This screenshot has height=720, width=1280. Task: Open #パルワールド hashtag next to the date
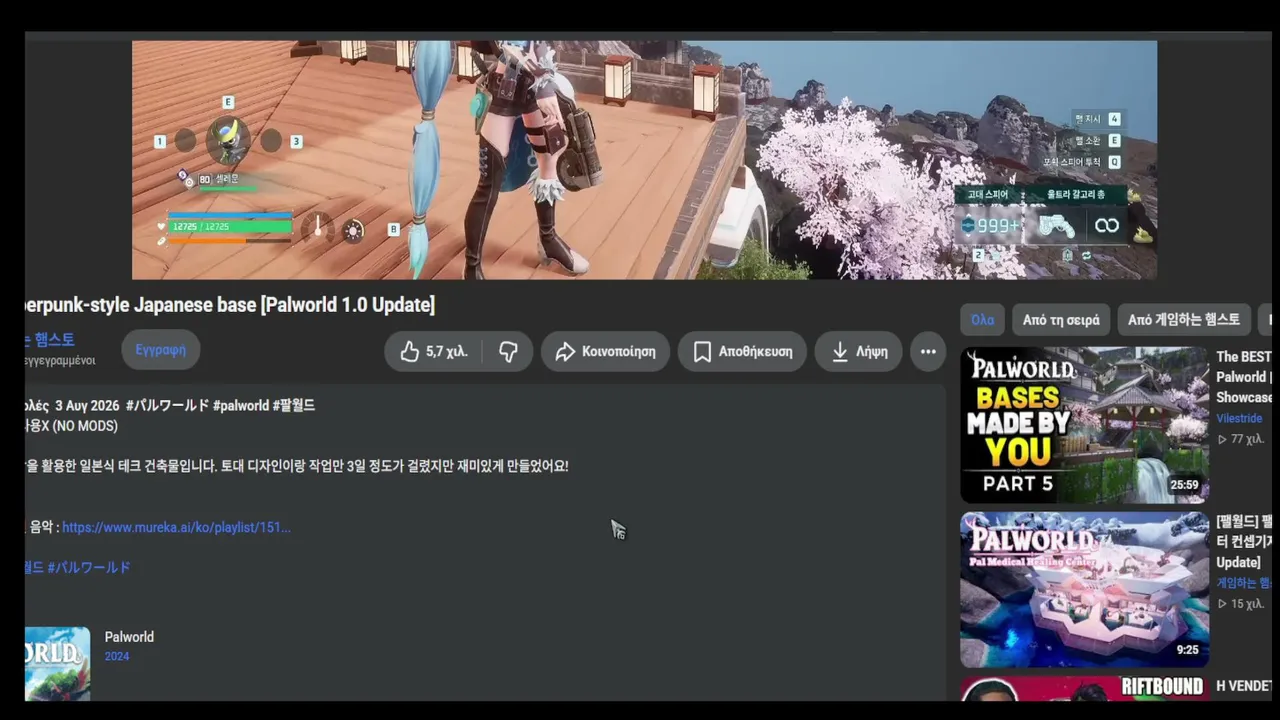(168, 405)
